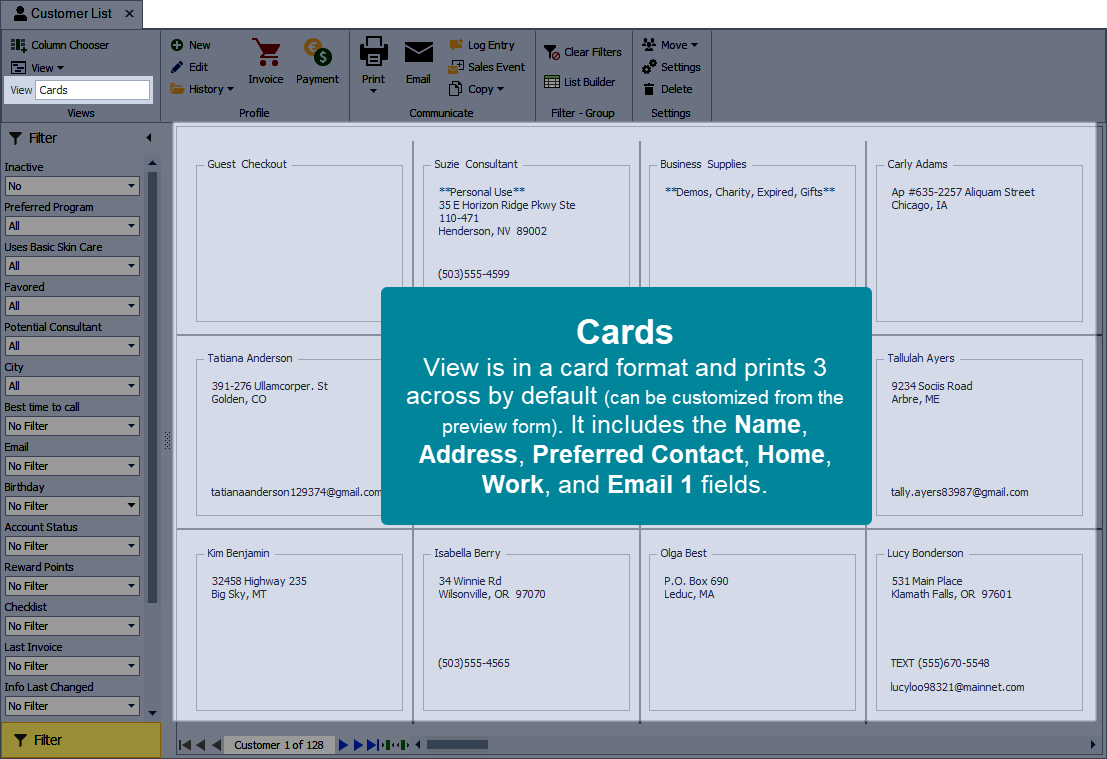Open the Invoice tool
Image resolution: width=1107 pixels, height=759 pixels.
point(266,62)
